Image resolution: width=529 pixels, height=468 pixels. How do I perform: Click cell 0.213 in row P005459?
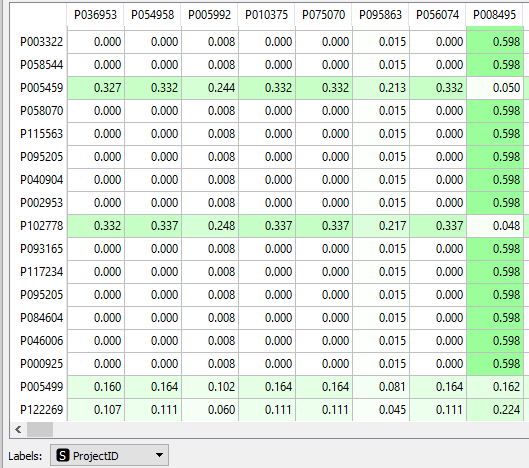(381, 88)
